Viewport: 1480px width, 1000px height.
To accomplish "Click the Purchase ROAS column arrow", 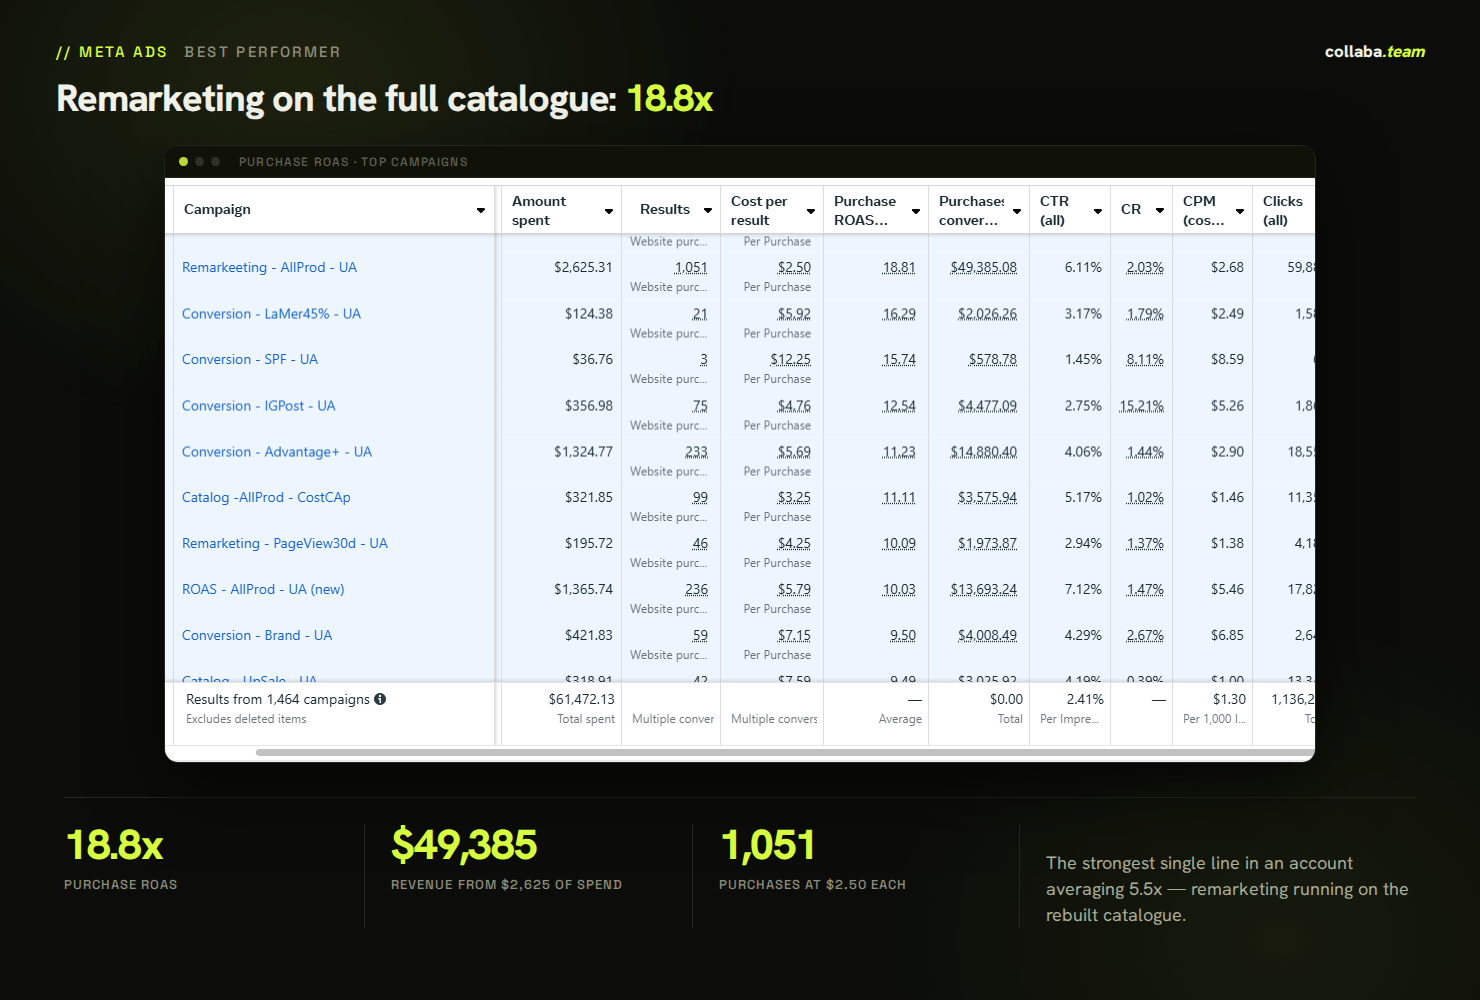I will pos(916,211).
